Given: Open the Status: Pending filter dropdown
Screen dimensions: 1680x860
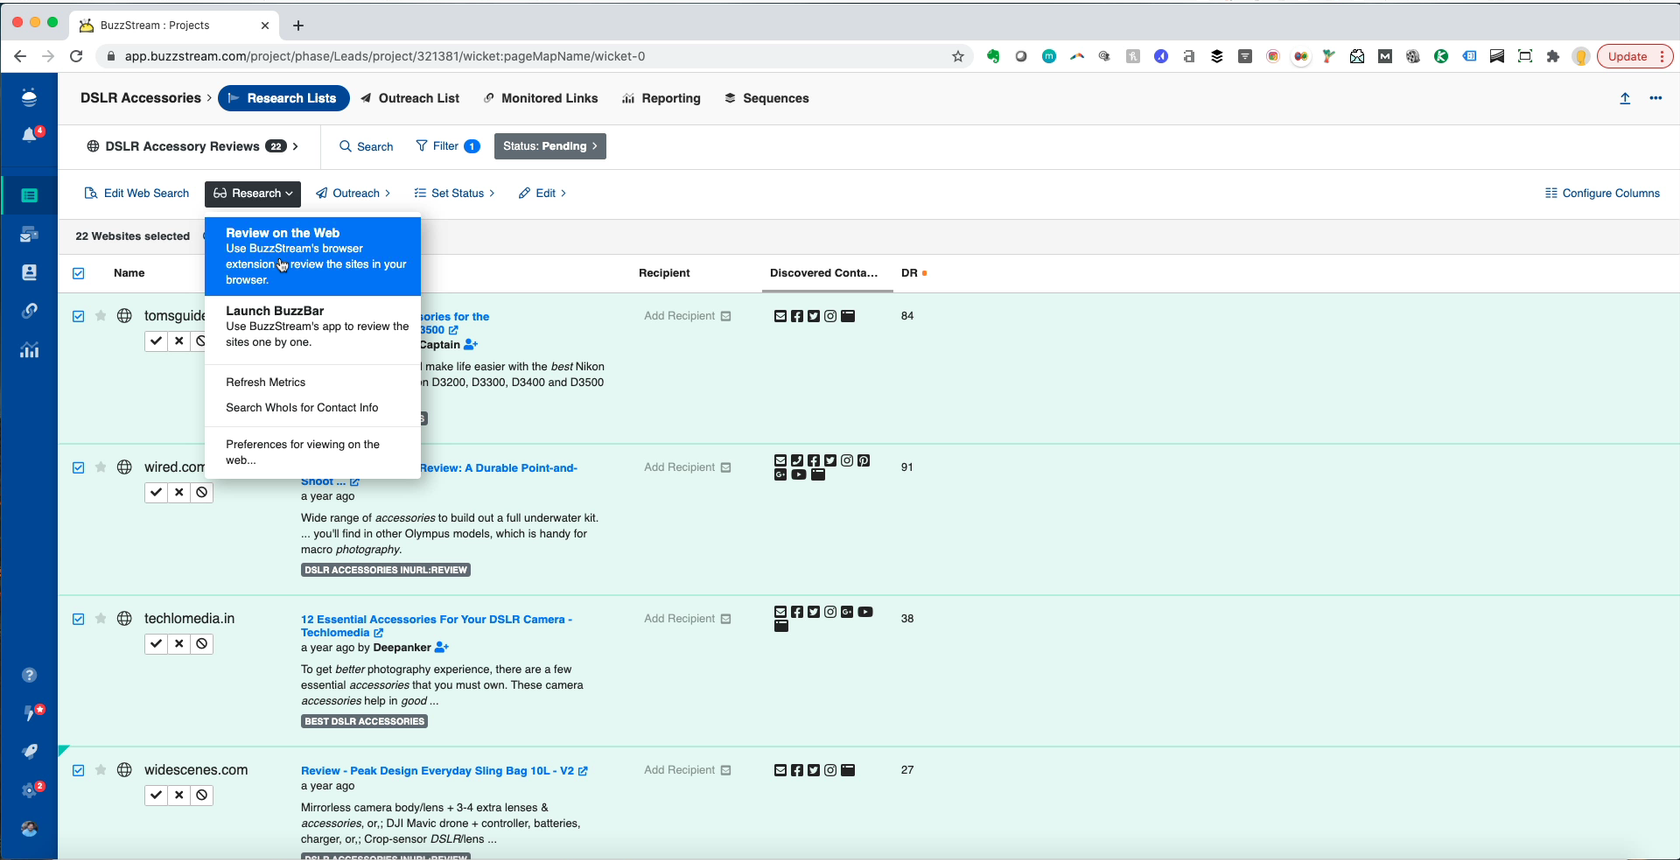Looking at the screenshot, I should 550,146.
